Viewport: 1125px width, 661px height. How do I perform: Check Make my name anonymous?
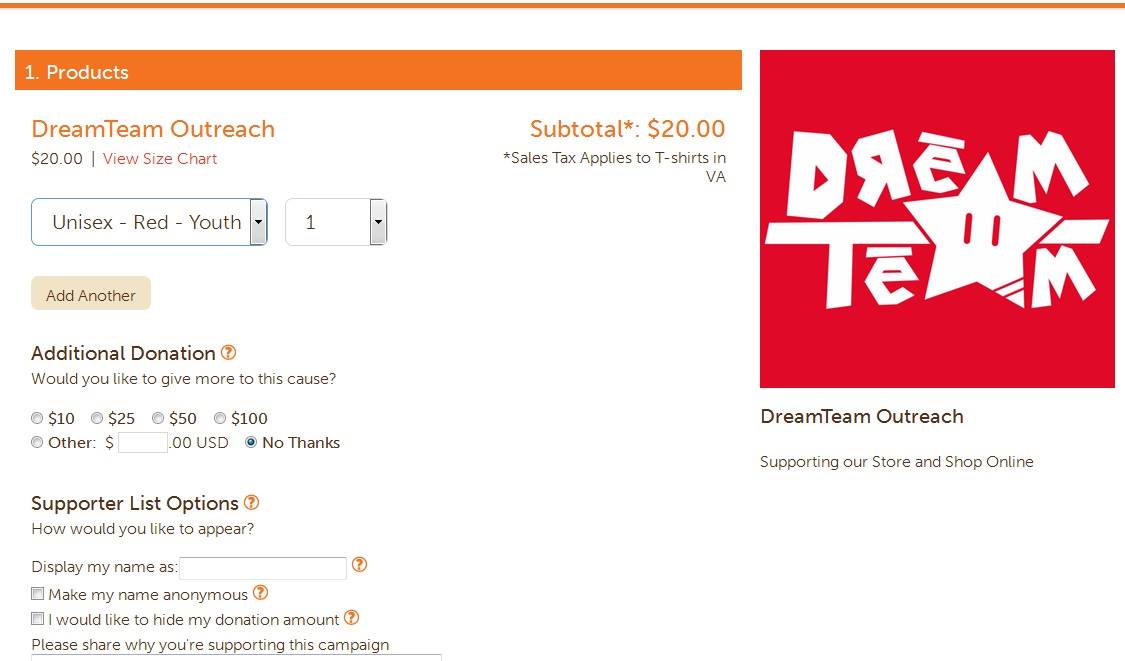[x=38, y=594]
